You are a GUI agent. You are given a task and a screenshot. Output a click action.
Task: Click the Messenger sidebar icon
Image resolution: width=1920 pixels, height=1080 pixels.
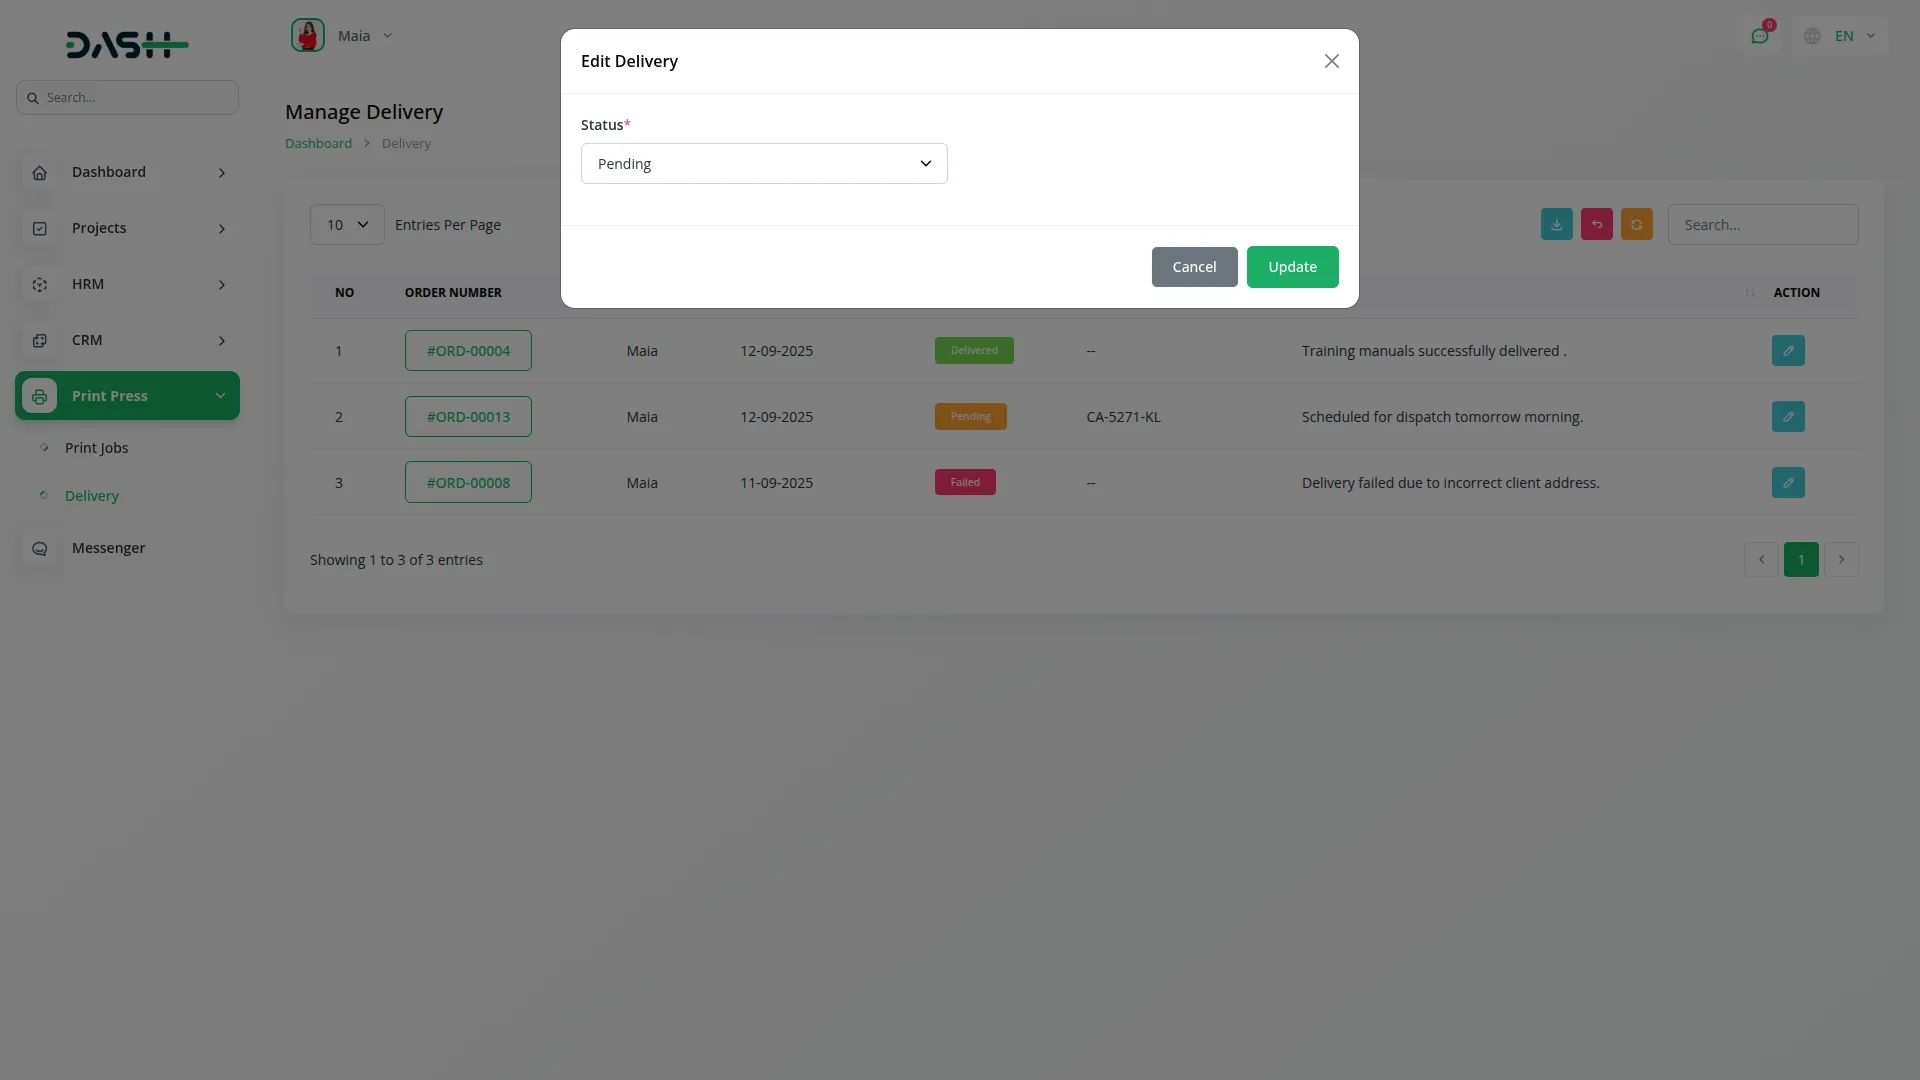[x=40, y=548]
